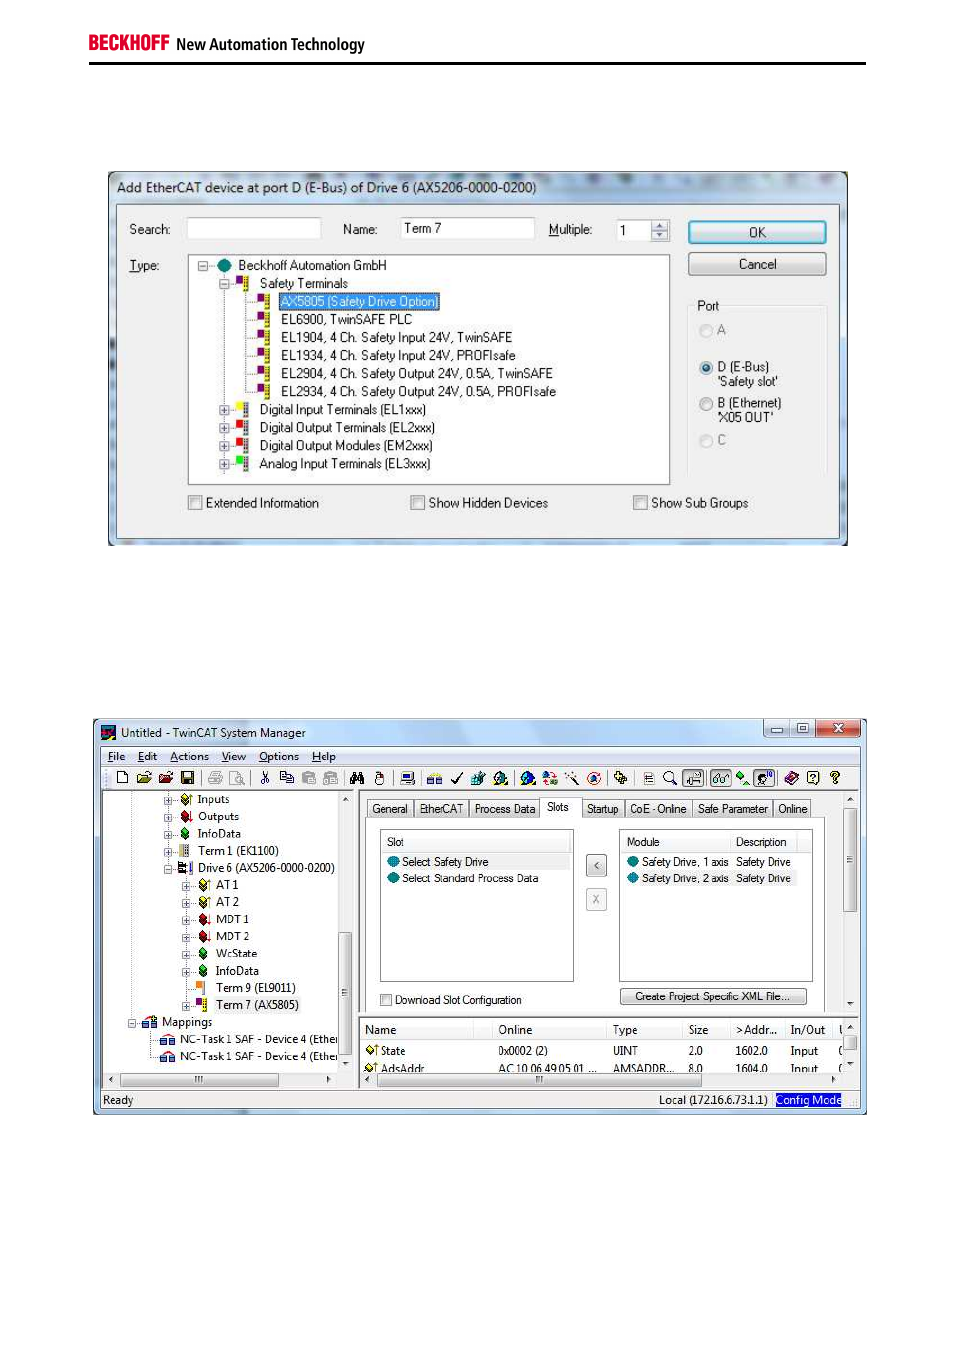Expand the Term 7 (AX5805) tree node

tap(186, 1006)
